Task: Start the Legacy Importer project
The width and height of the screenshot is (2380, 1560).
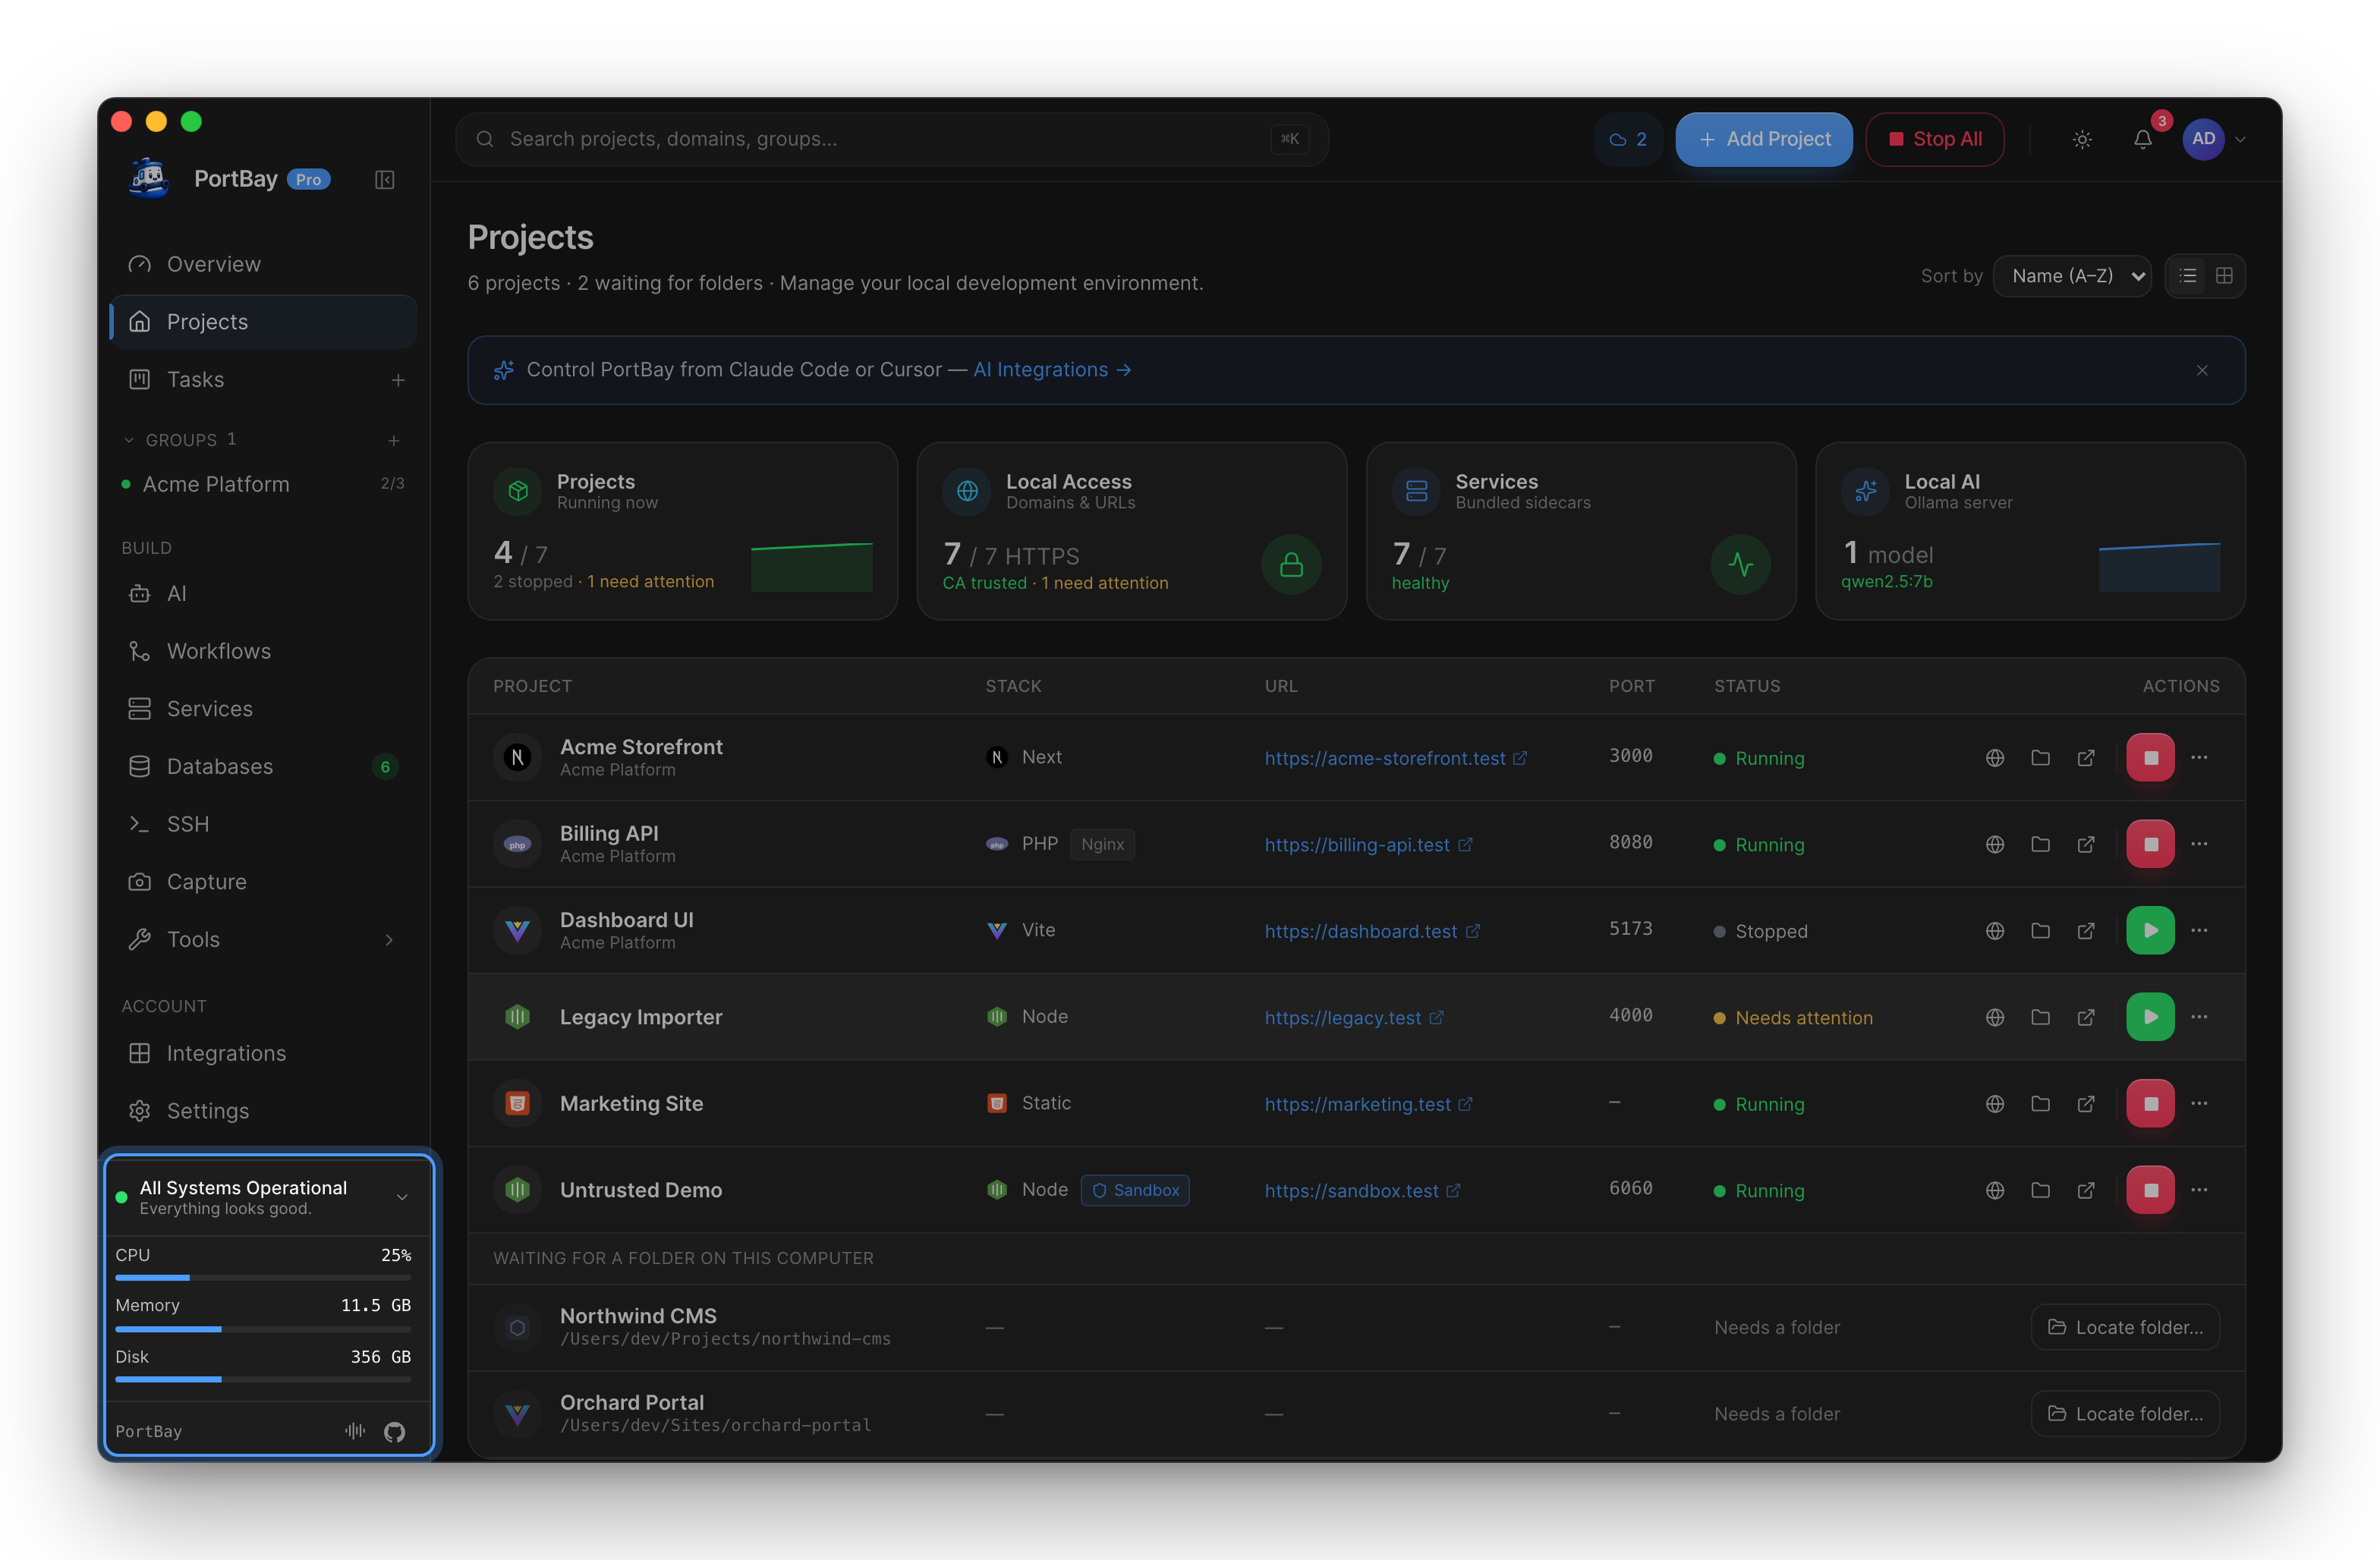Action: click(2150, 1017)
